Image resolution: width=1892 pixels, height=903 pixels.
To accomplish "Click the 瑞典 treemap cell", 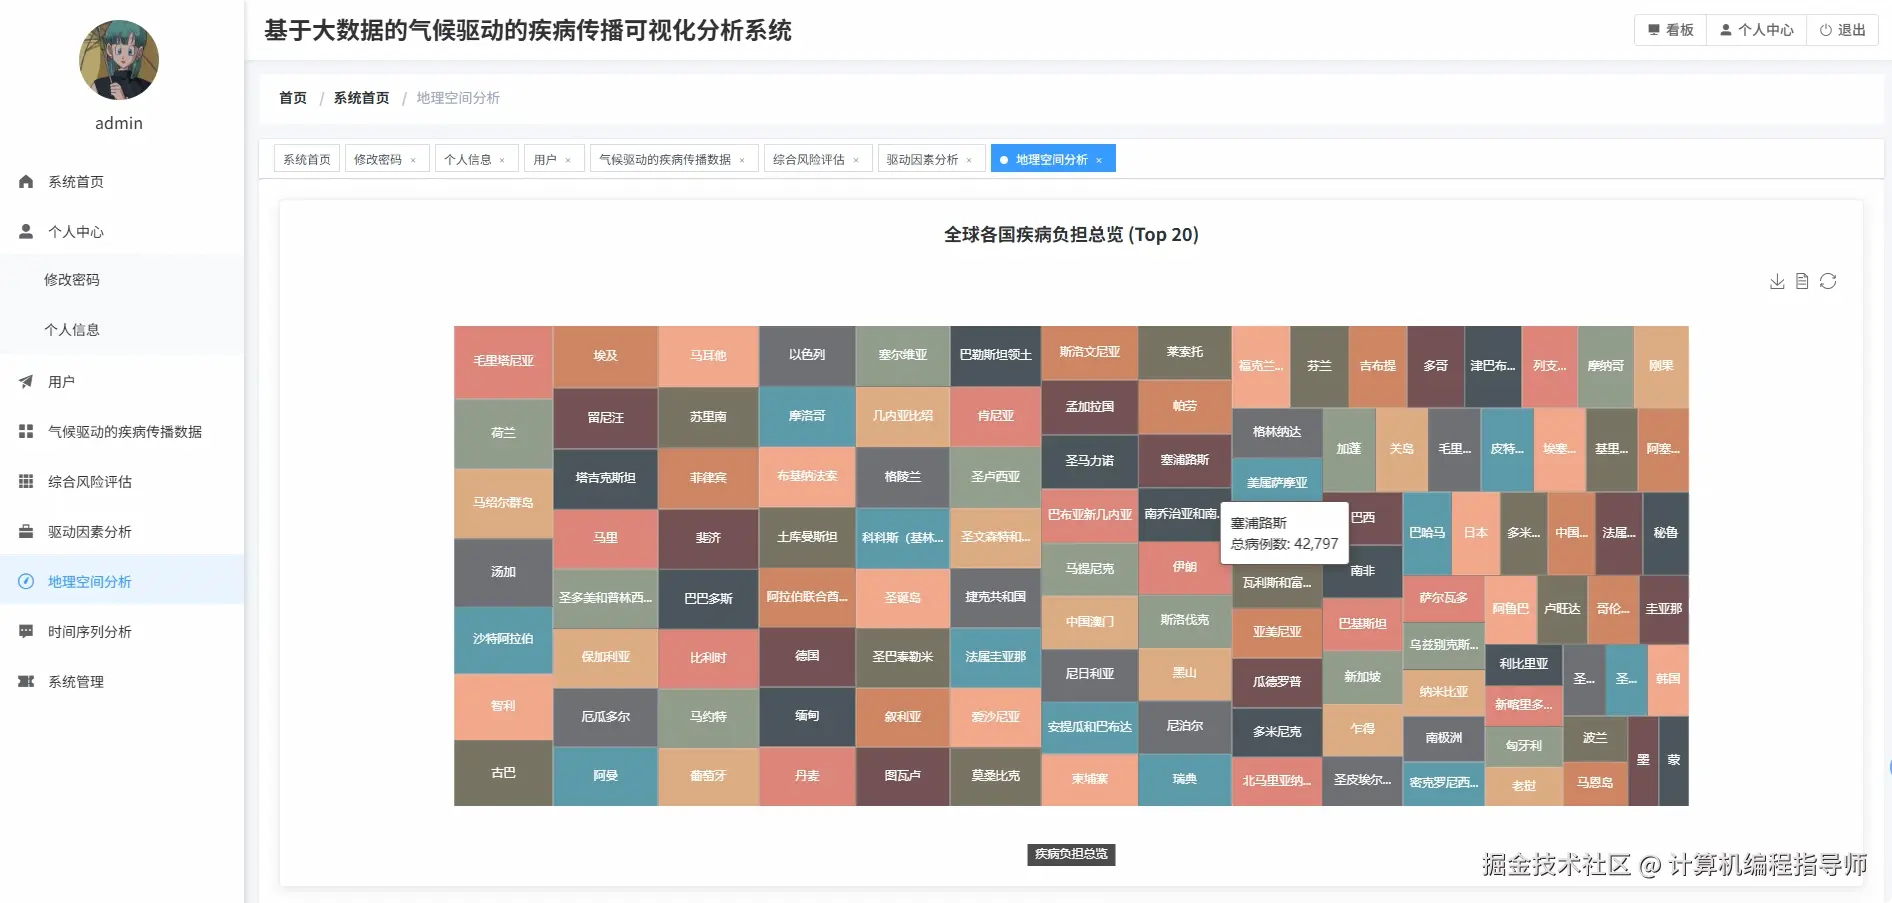I will (1184, 779).
